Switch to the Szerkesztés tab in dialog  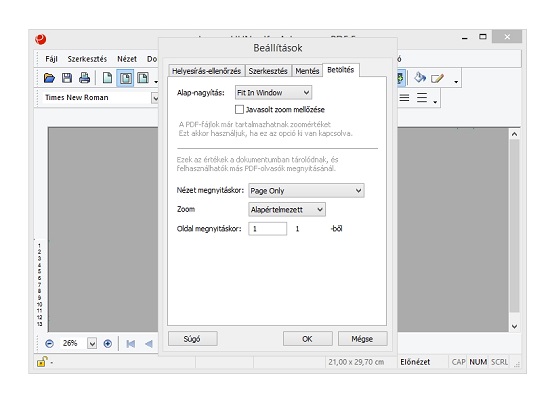pos(268,71)
